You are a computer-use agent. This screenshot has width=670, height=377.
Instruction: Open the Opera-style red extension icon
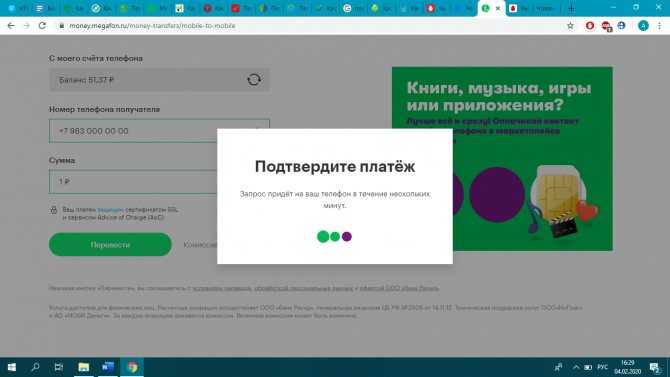tap(590, 26)
